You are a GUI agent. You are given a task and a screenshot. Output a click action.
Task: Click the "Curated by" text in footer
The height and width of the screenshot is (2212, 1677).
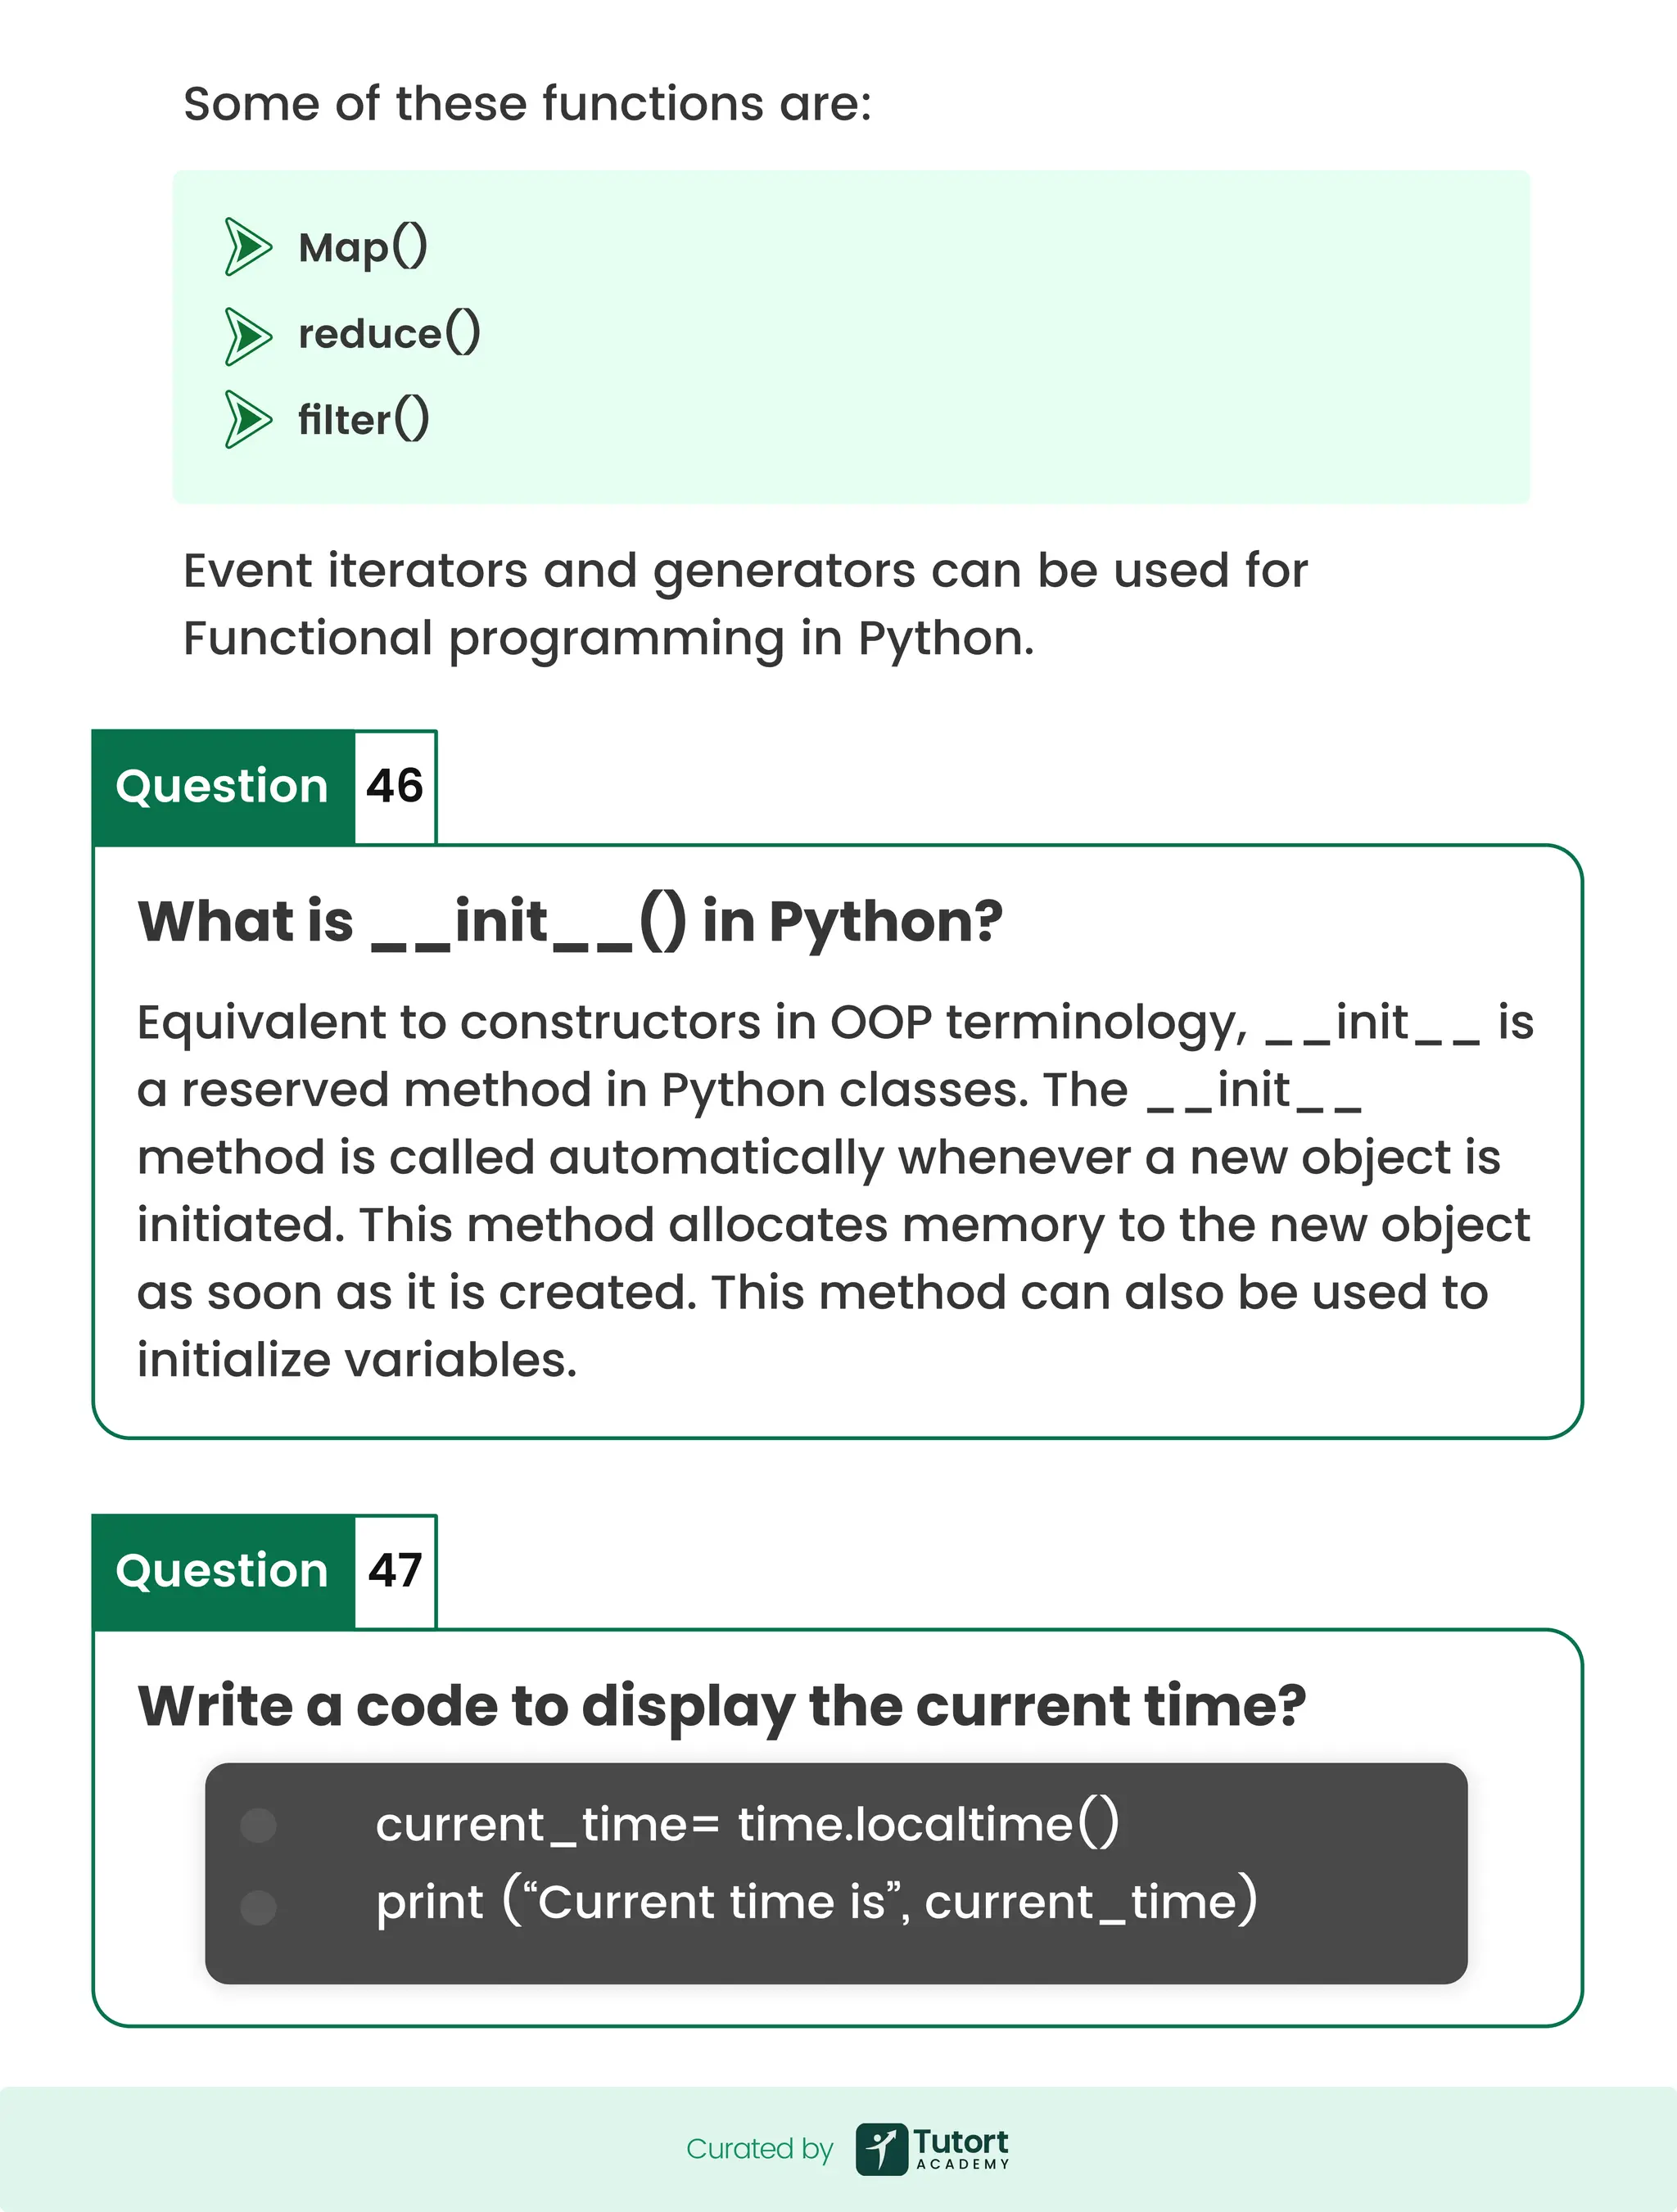tap(759, 2149)
